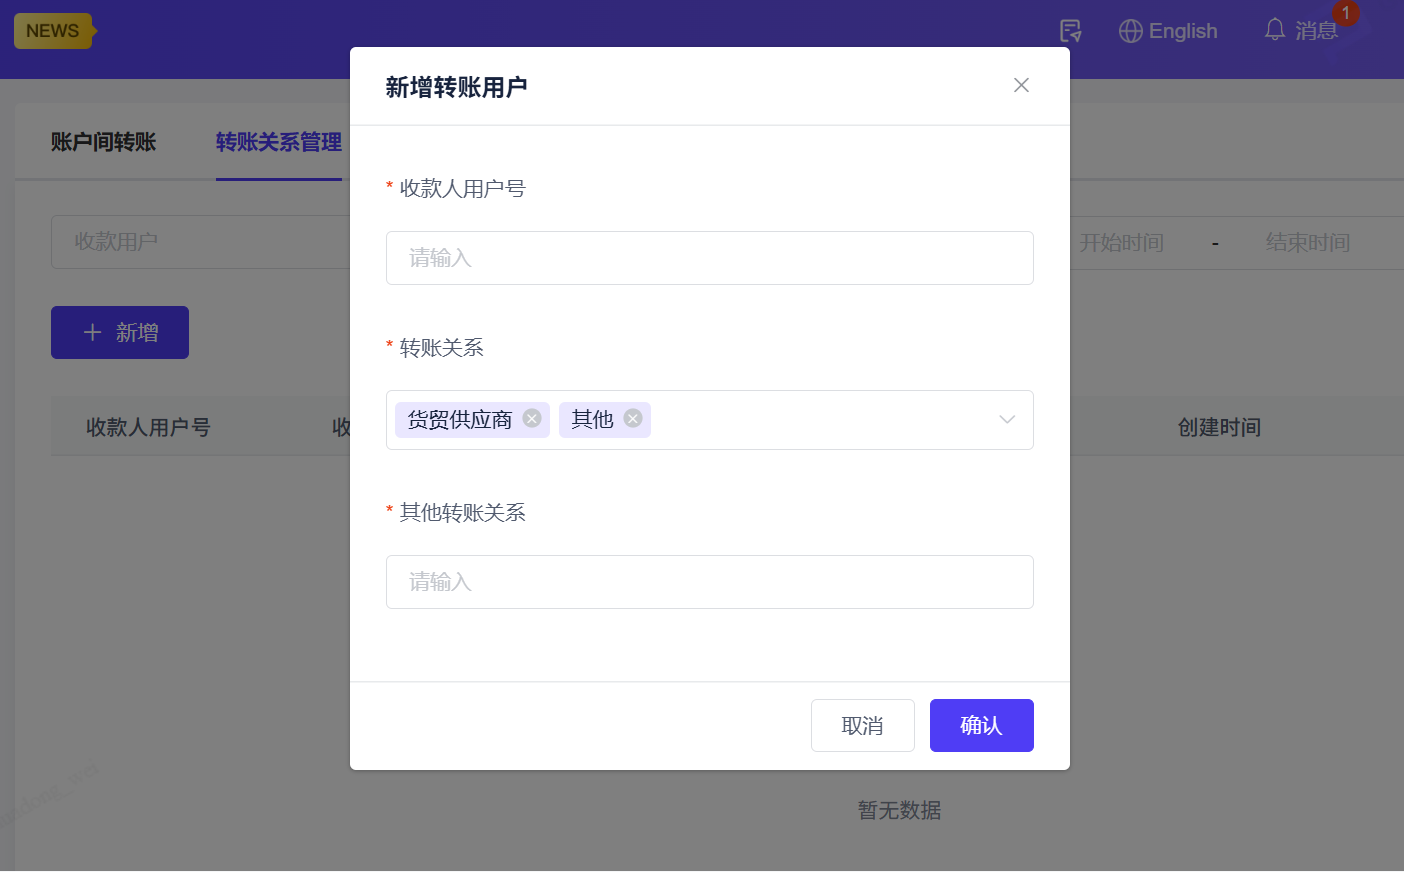Screen dimensions: 1404x872
Task: Click the NEWS badge
Action: [x=53, y=31]
